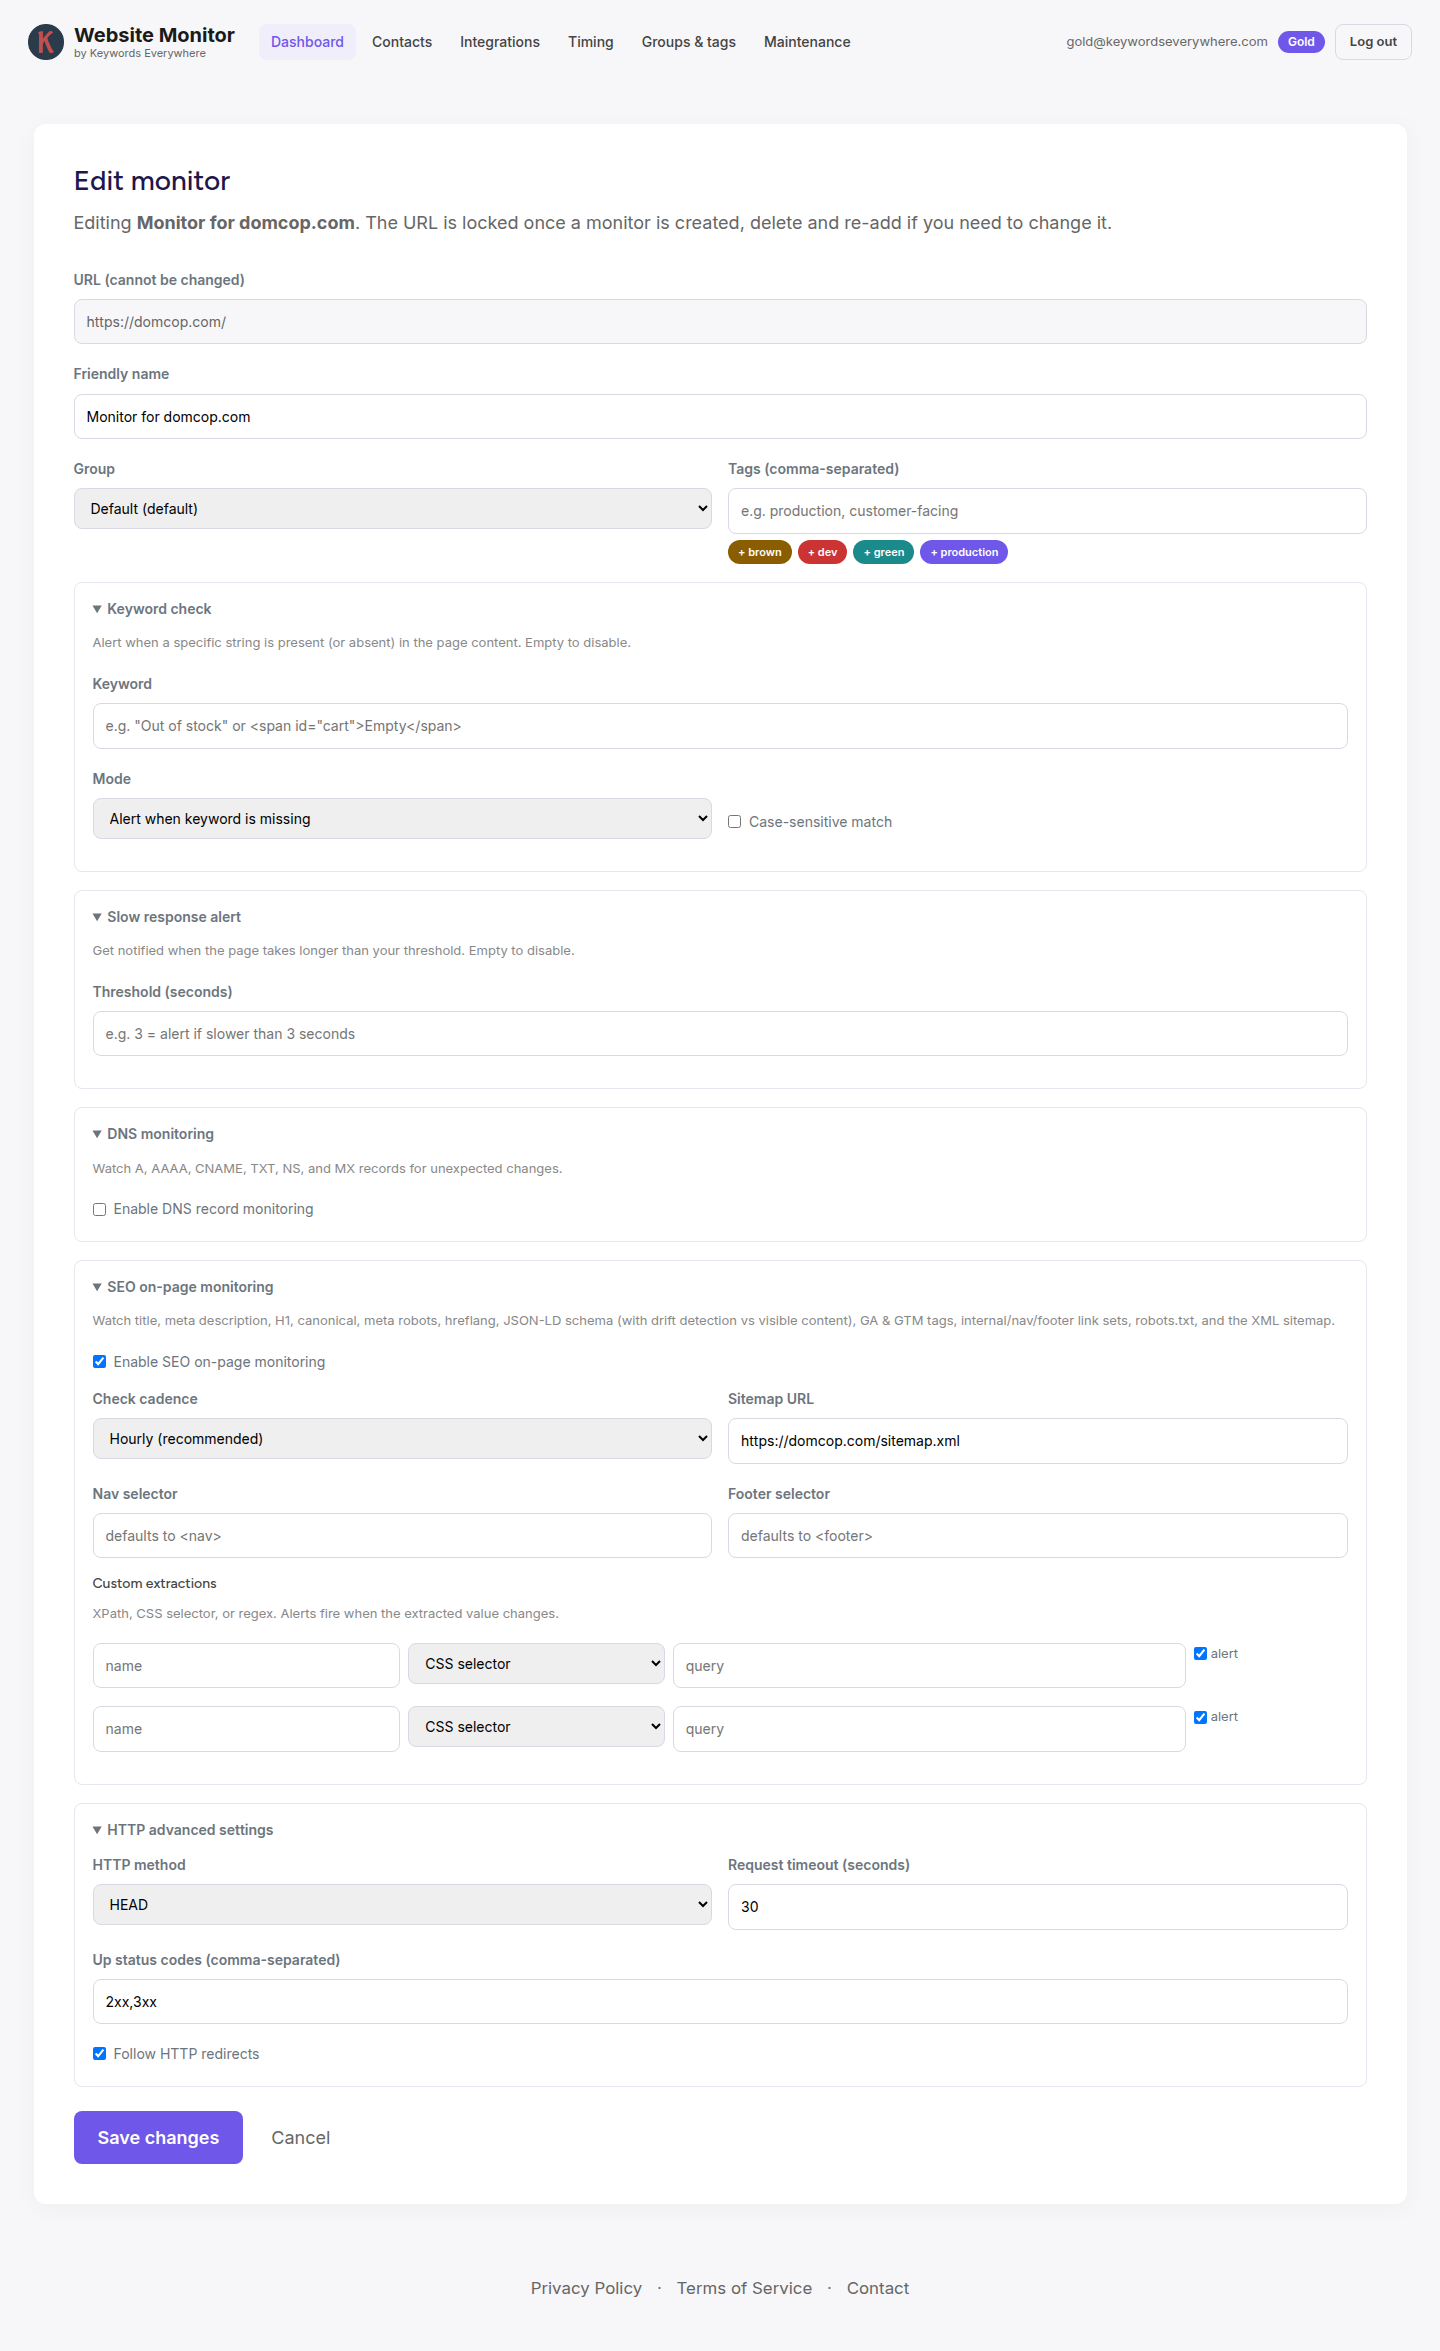Navigate to Maintenance page

807,42
